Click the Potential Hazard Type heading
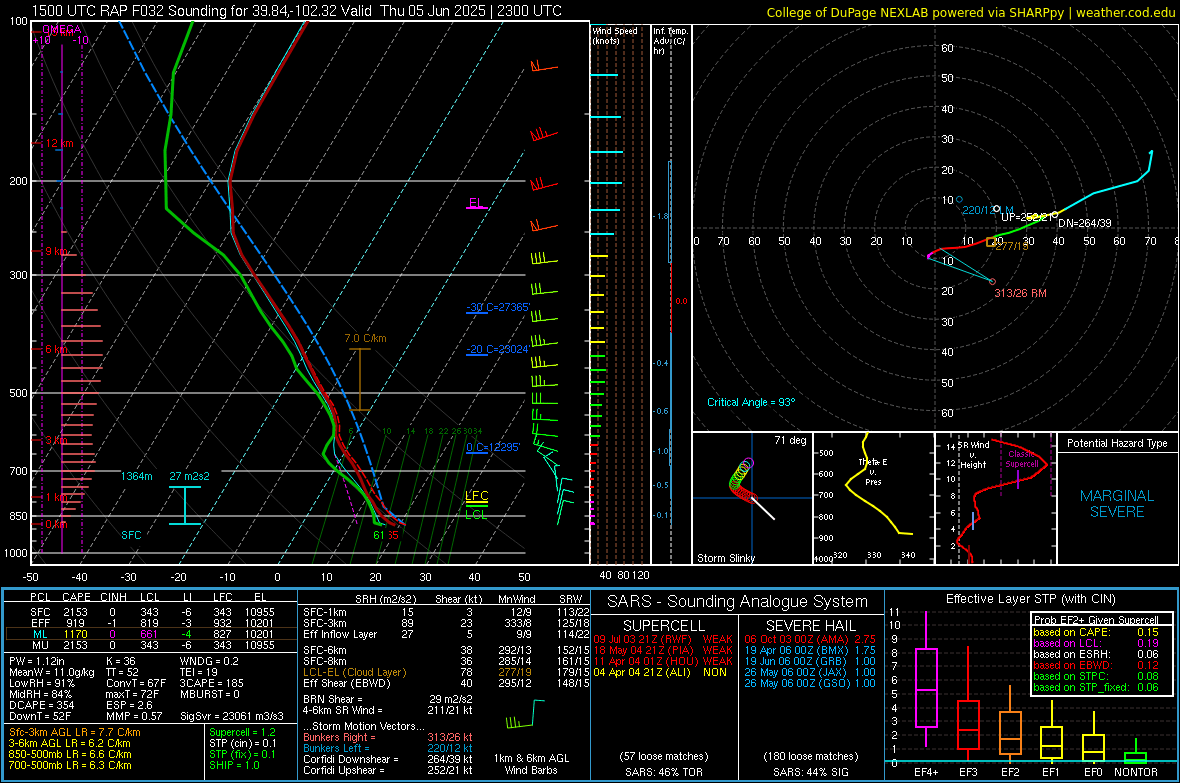Image resolution: width=1180 pixels, height=783 pixels. pyautogui.click(x=1117, y=443)
